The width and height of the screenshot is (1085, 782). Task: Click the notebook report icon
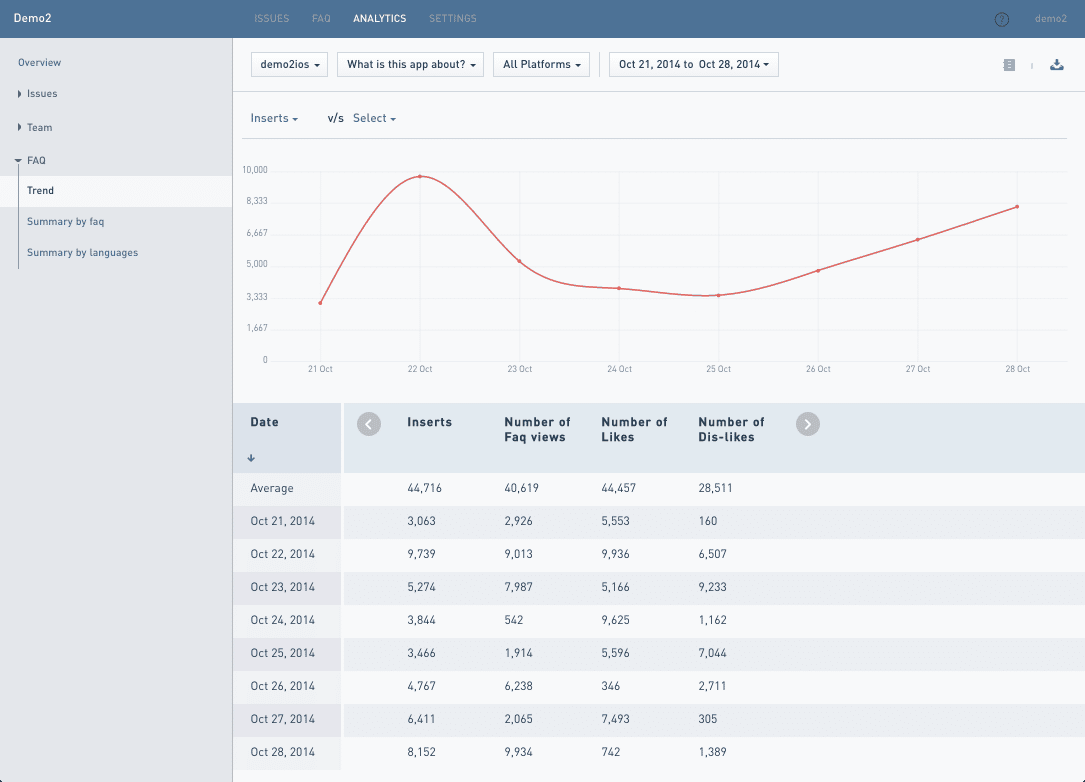(x=1008, y=65)
